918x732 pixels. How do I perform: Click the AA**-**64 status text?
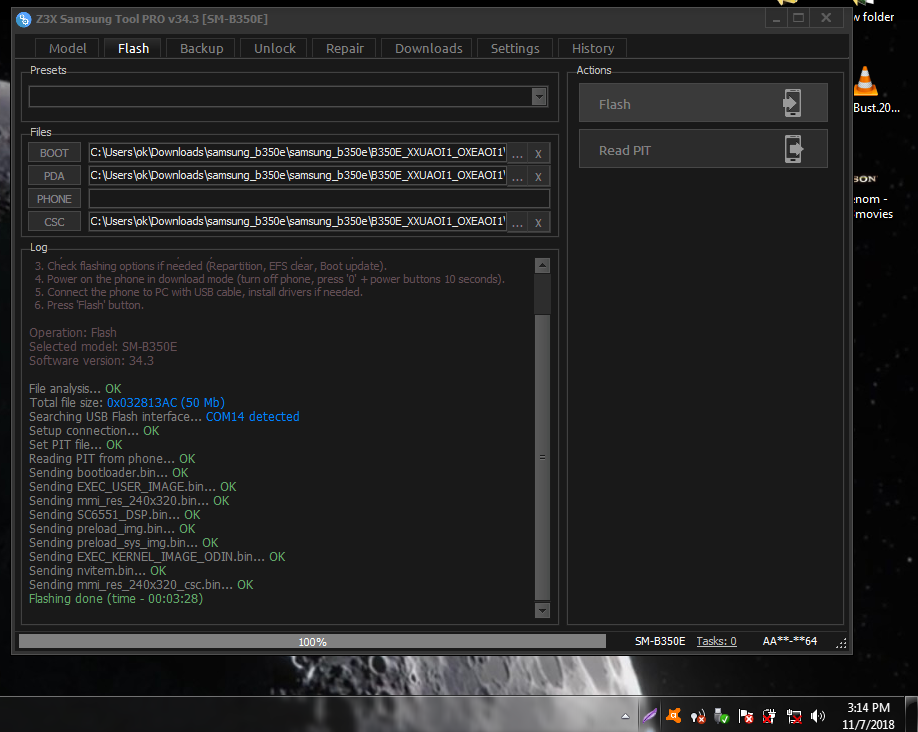point(789,641)
